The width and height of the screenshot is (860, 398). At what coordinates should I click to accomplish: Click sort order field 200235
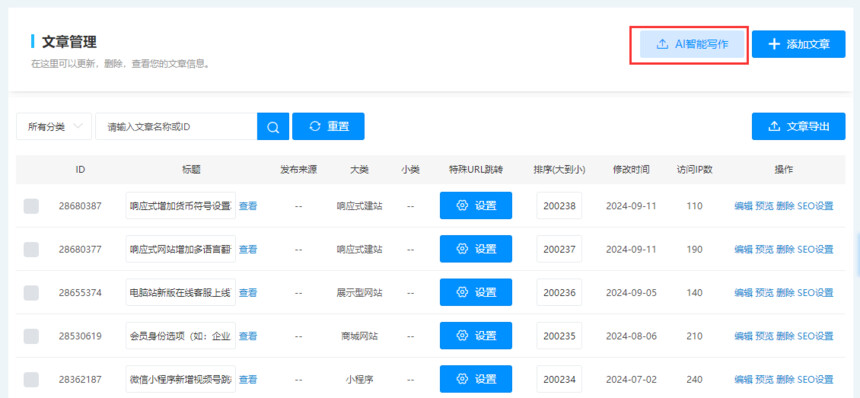tap(559, 336)
